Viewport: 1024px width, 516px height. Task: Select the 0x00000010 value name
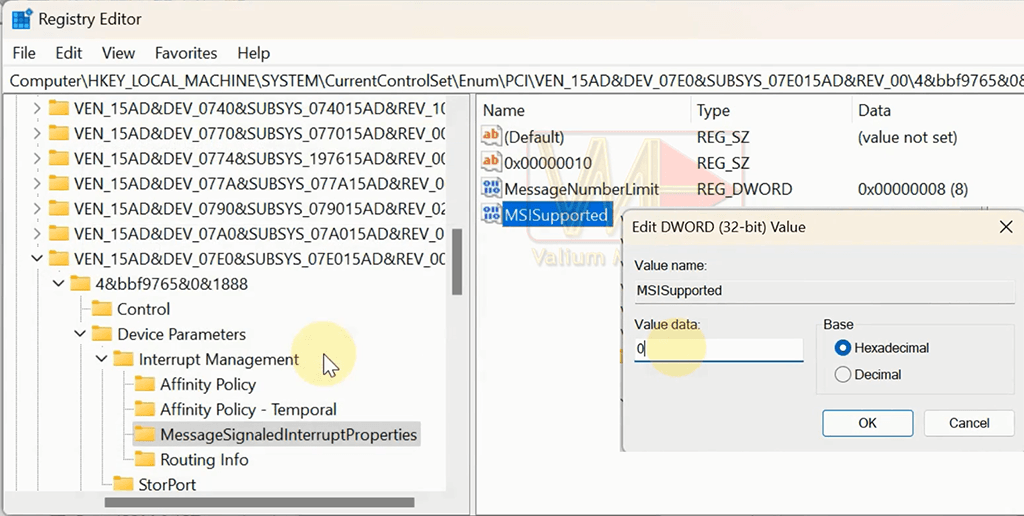click(x=548, y=163)
